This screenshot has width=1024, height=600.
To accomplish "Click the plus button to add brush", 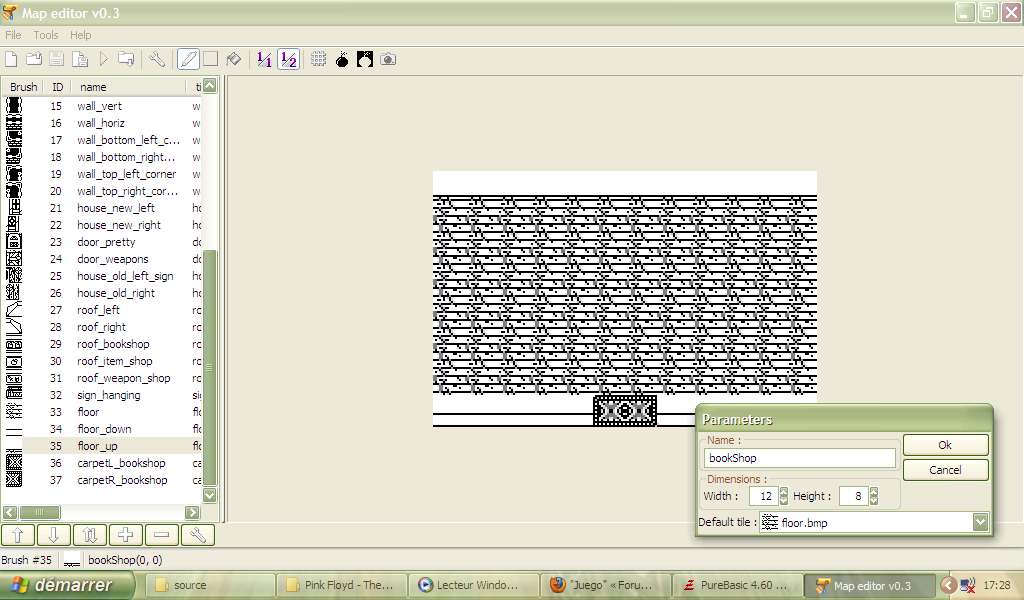I will pos(124,535).
